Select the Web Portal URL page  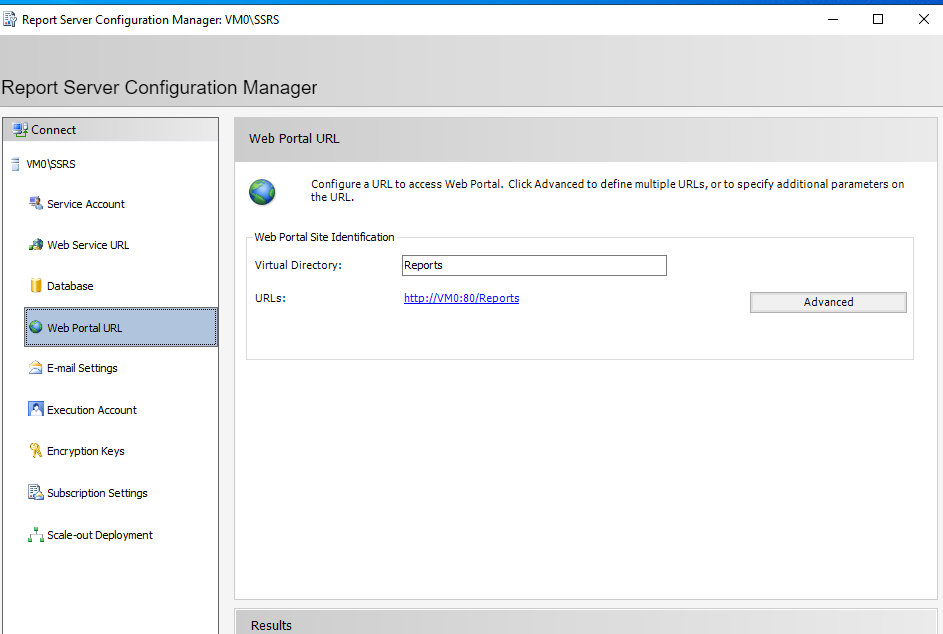(x=121, y=327)
